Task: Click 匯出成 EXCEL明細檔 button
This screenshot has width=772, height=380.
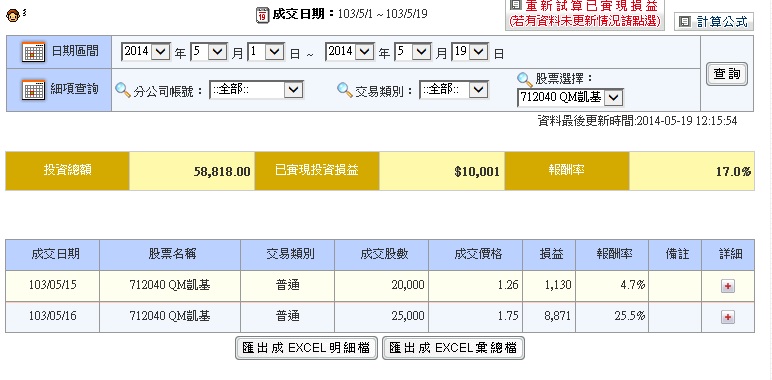Action: [306, 348]
